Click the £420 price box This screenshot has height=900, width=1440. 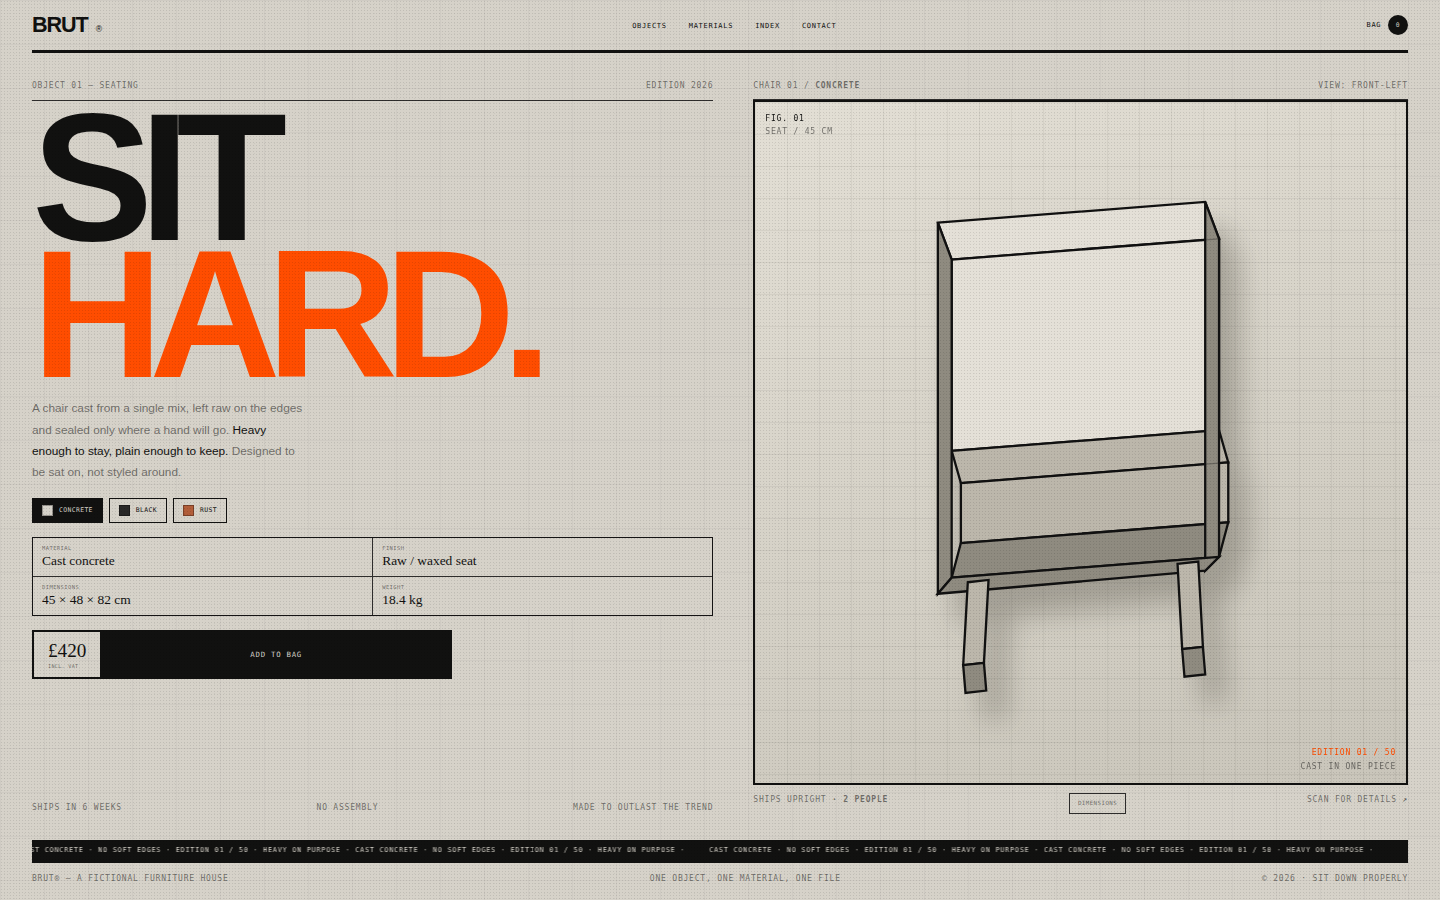click(x=67, y=655)
